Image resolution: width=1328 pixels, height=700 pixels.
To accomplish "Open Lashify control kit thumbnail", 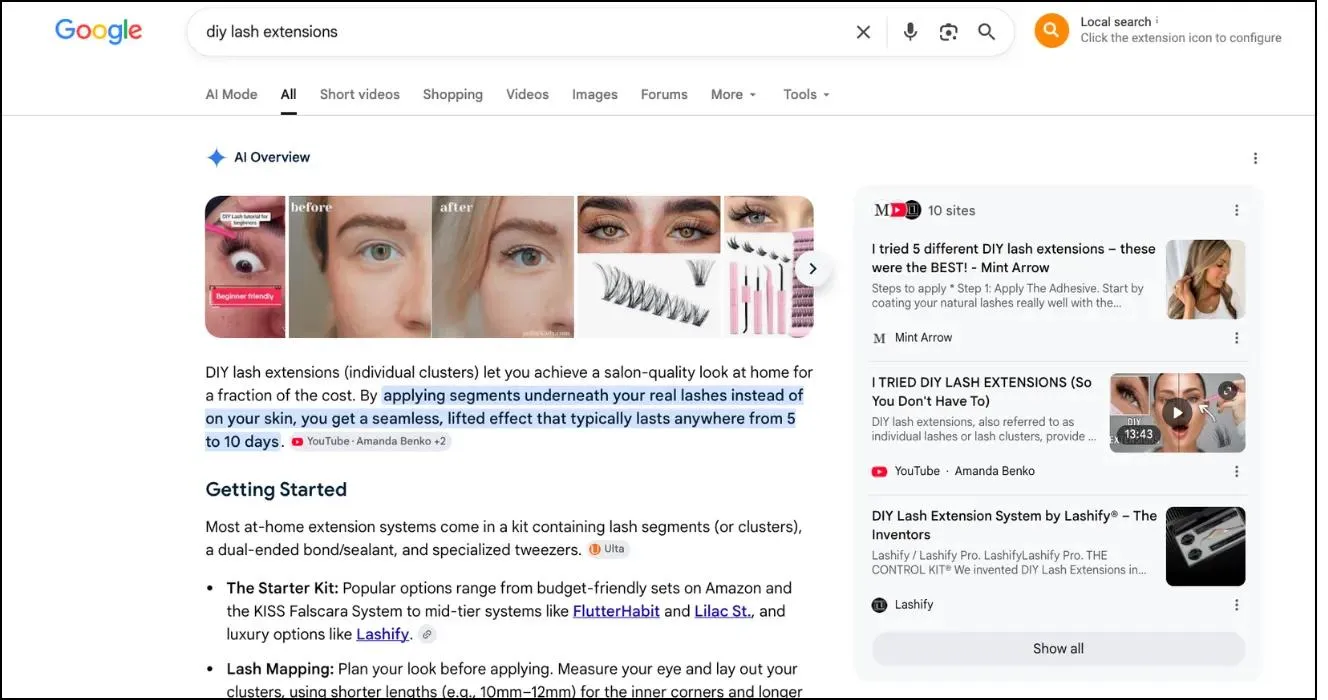I will point(1206,546).
